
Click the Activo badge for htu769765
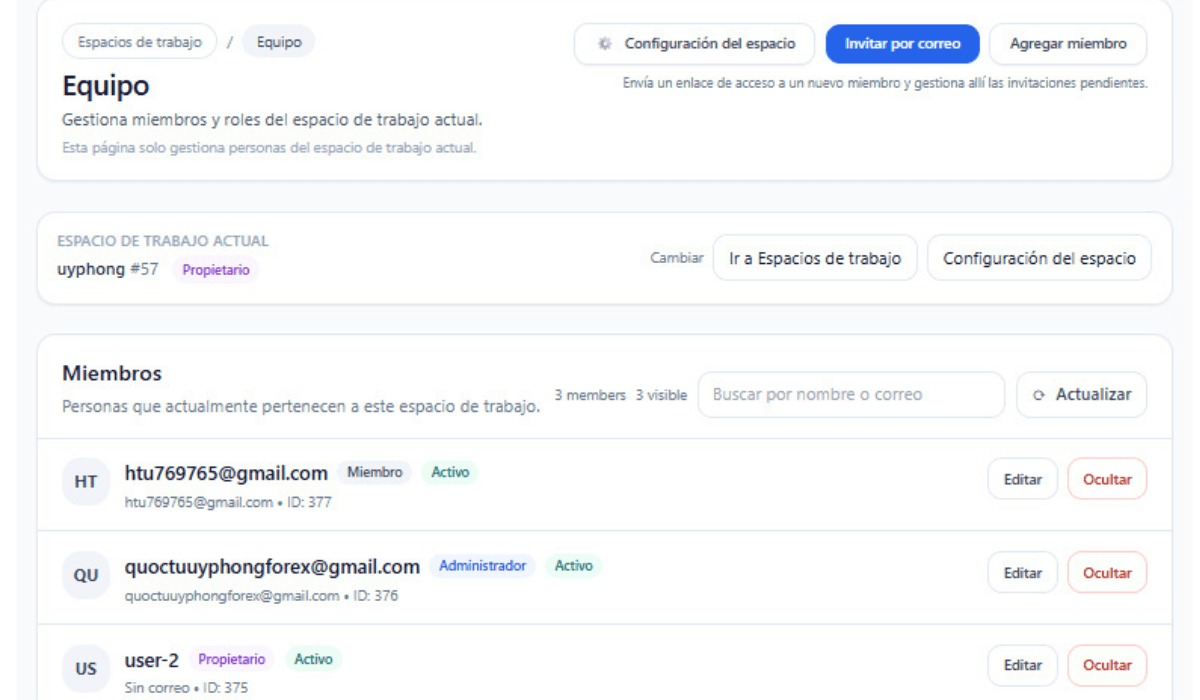click(450, 472)
